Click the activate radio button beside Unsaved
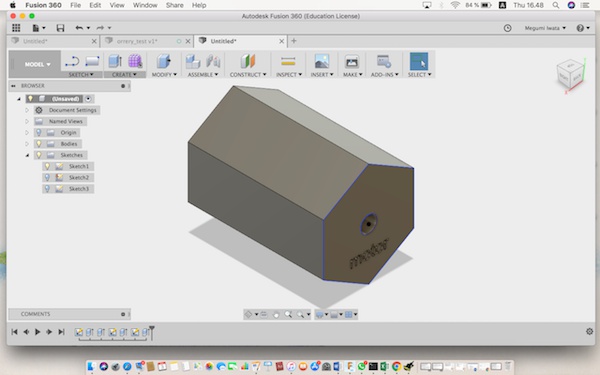The height and width of the screenshot is (375, 600). (88, 99)
